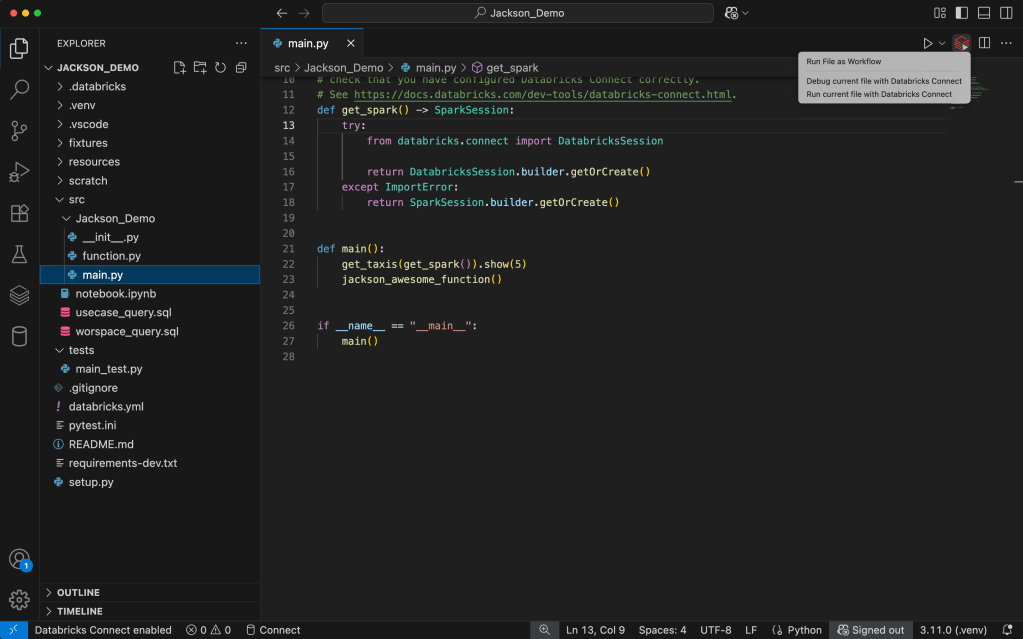Click Signed out to change account status
The height and width of the screenshot is (639, 1023).
870,630
